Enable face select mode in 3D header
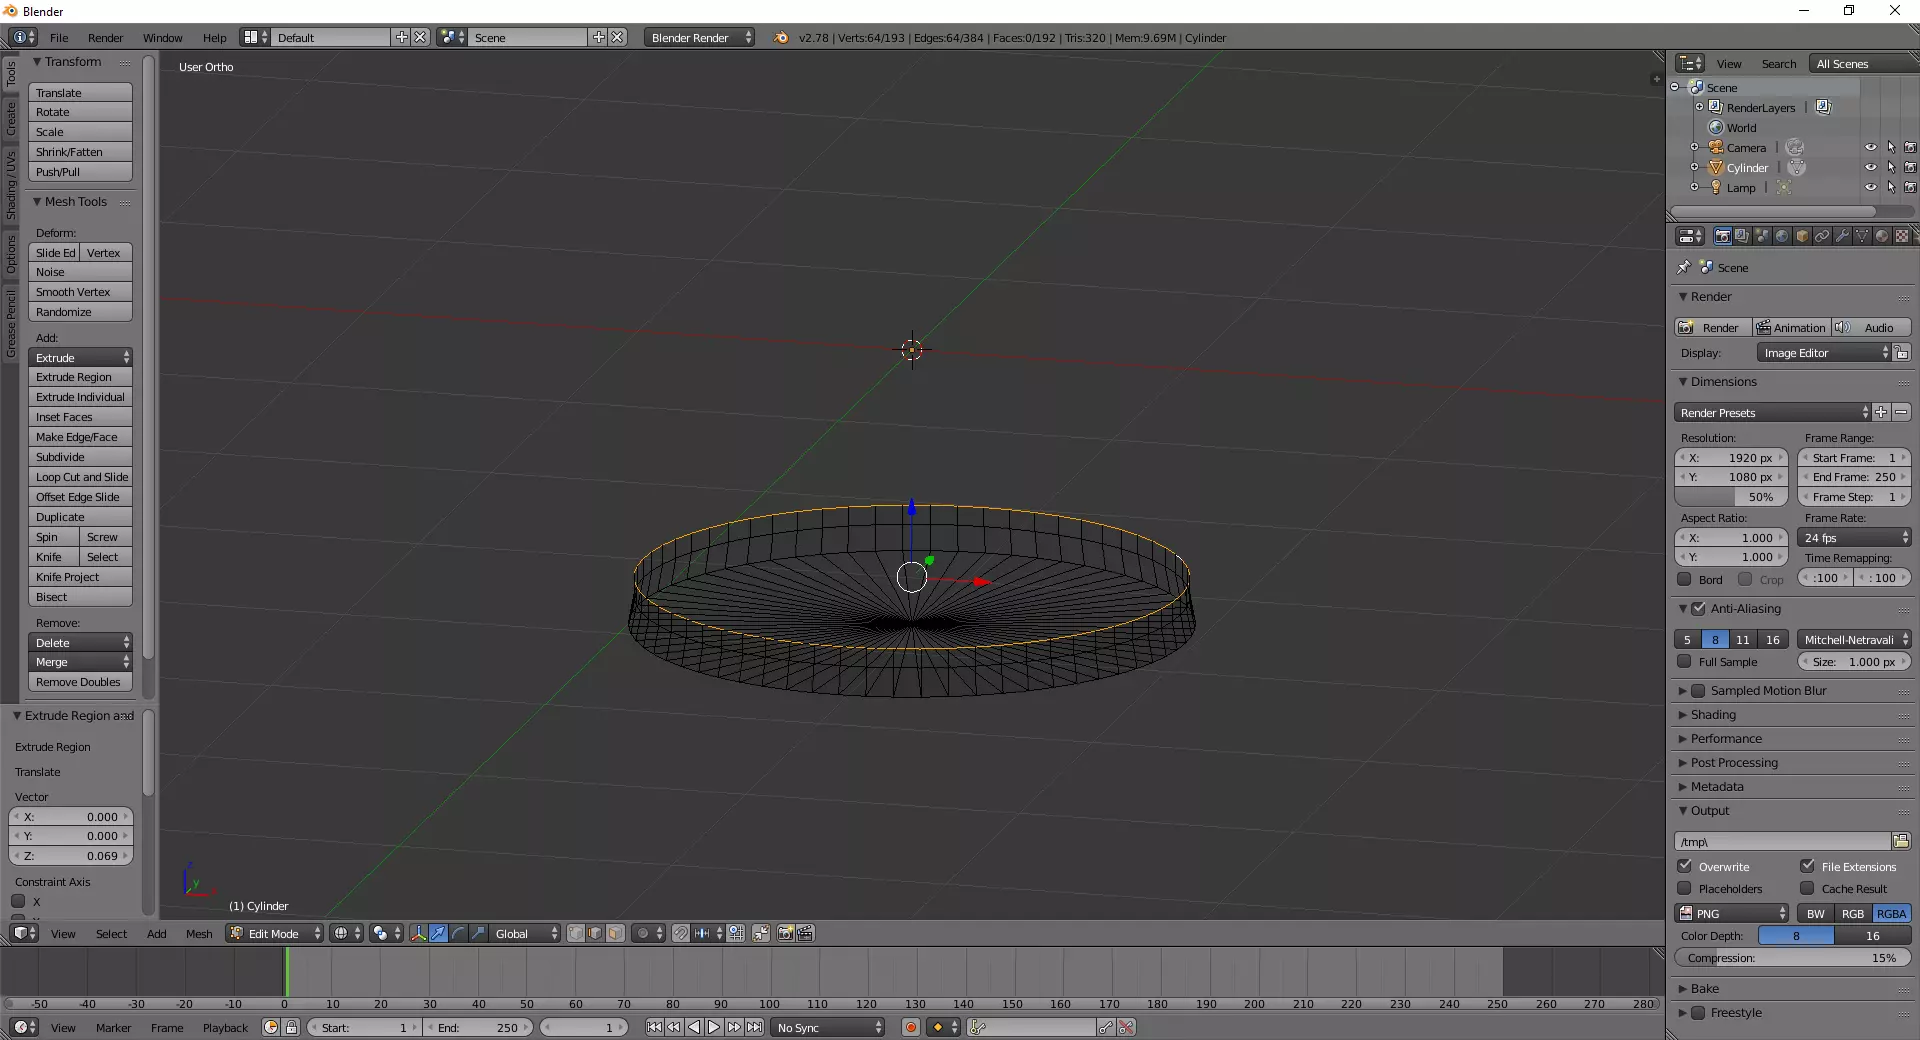Viewport: 1920px width, 1040px height. point(616,934)
